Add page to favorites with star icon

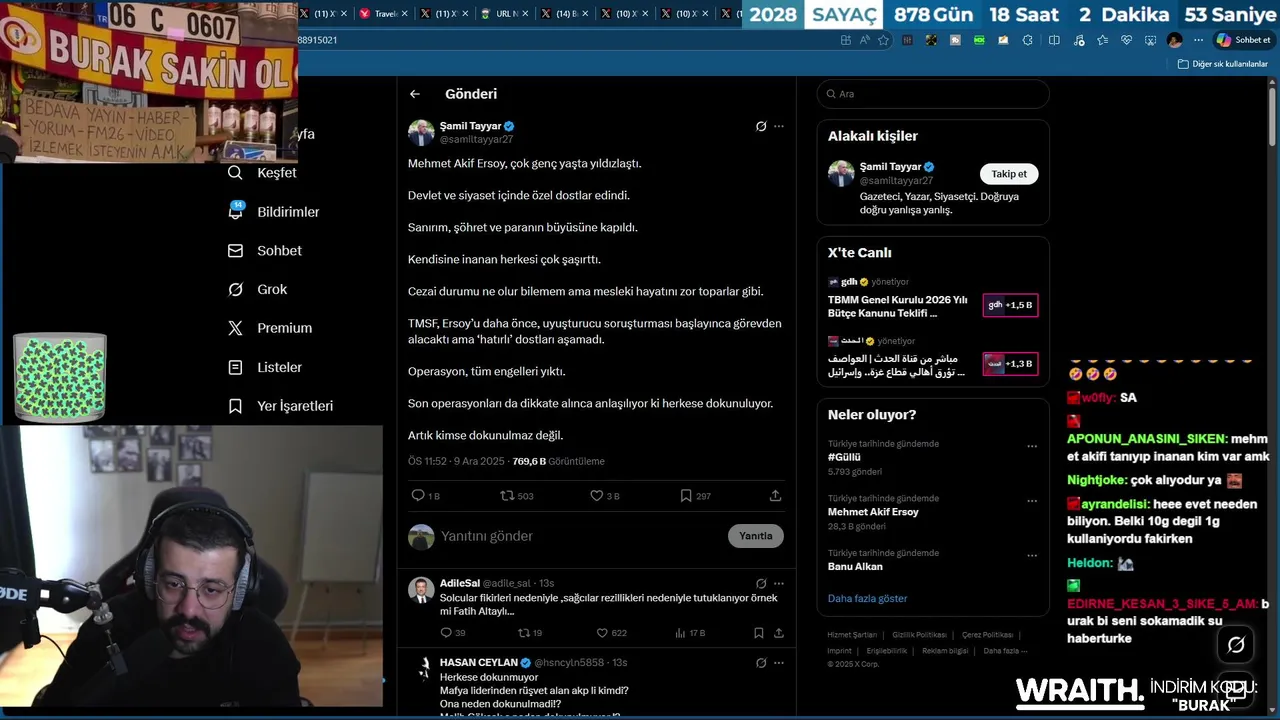tap(883, 40)
